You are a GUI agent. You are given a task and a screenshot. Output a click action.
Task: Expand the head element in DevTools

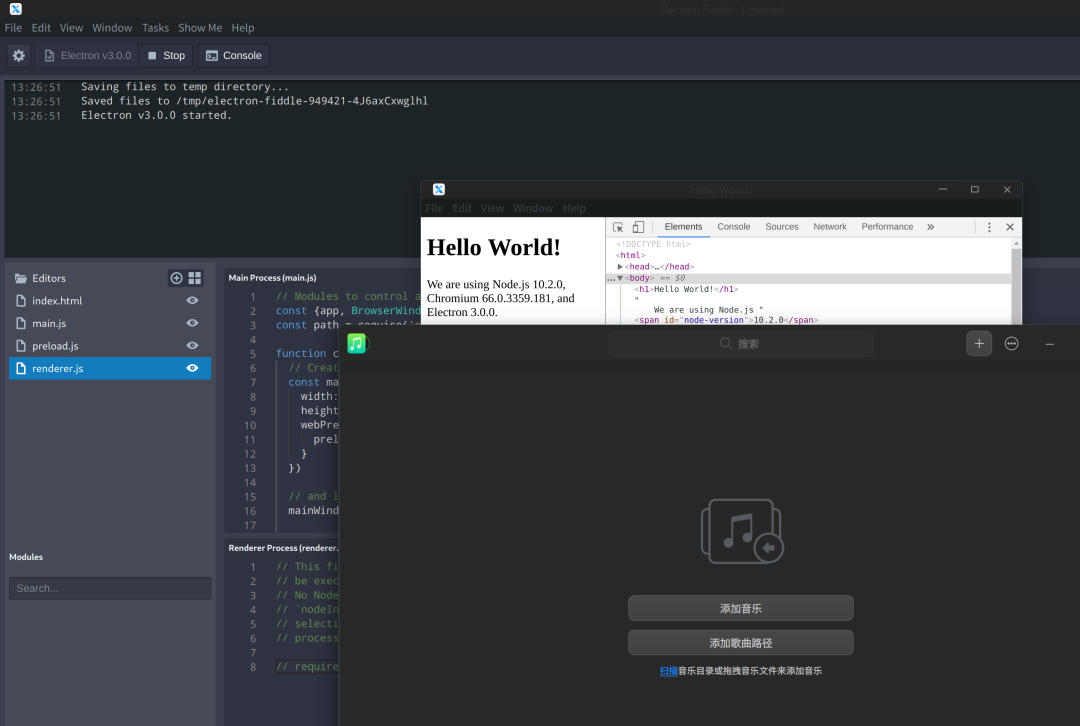click(621, 267)
